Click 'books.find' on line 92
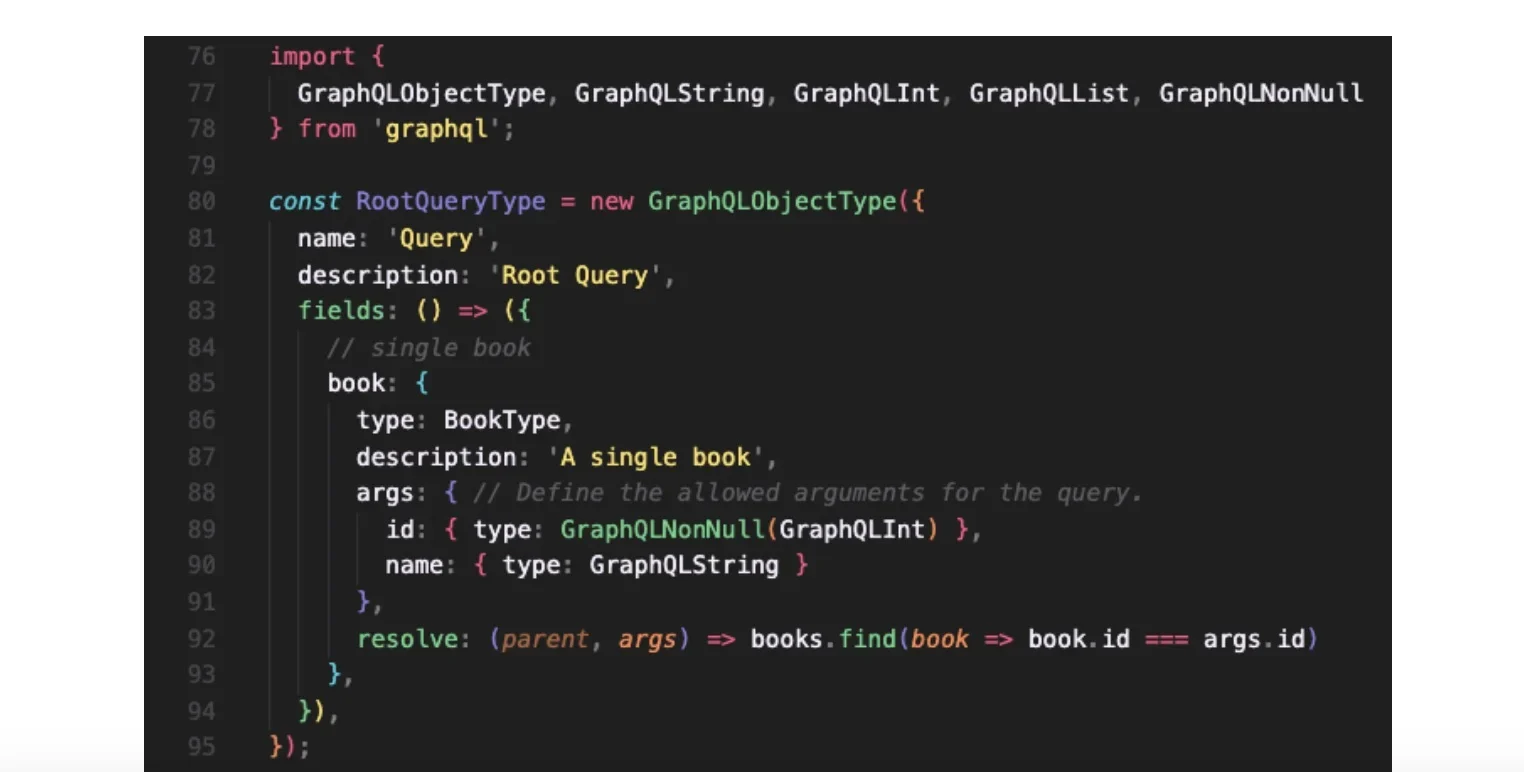 (x=823, y=638)
